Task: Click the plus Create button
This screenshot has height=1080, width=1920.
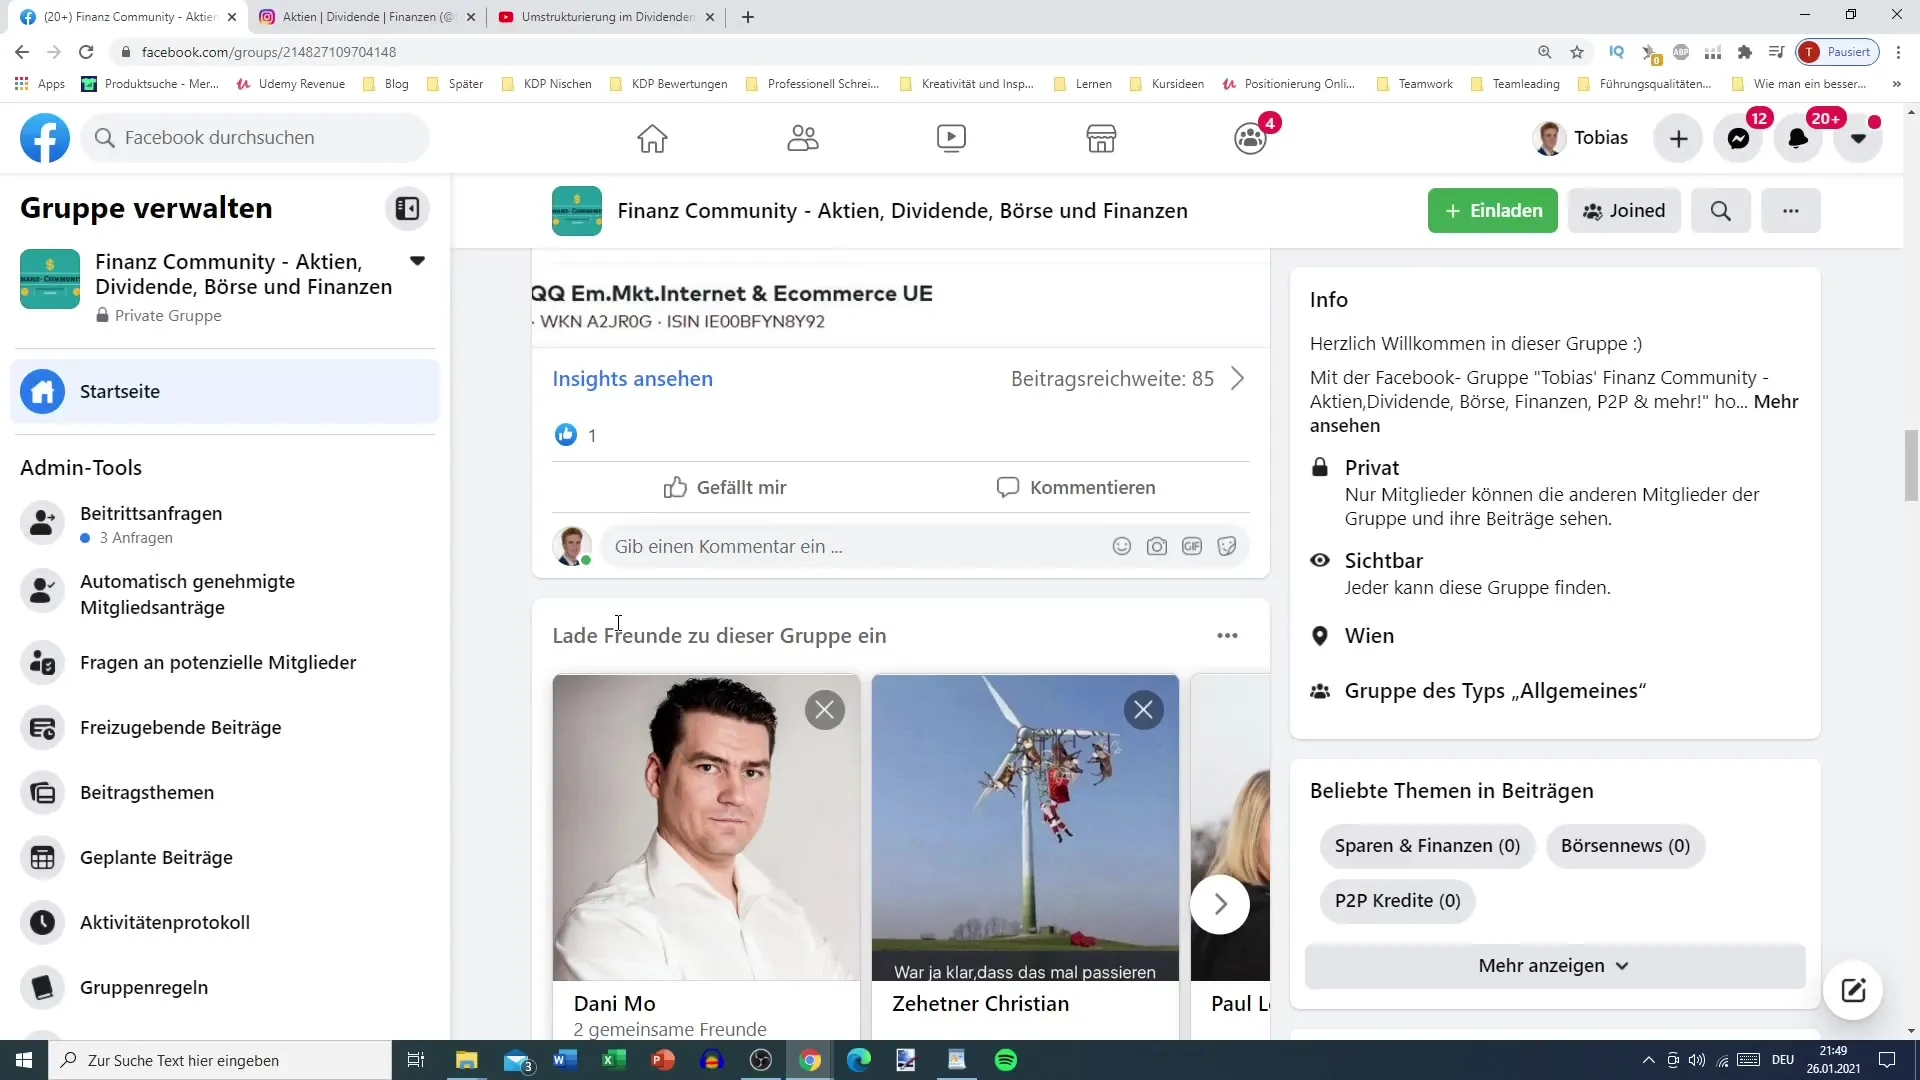Action: point(1679,138)
